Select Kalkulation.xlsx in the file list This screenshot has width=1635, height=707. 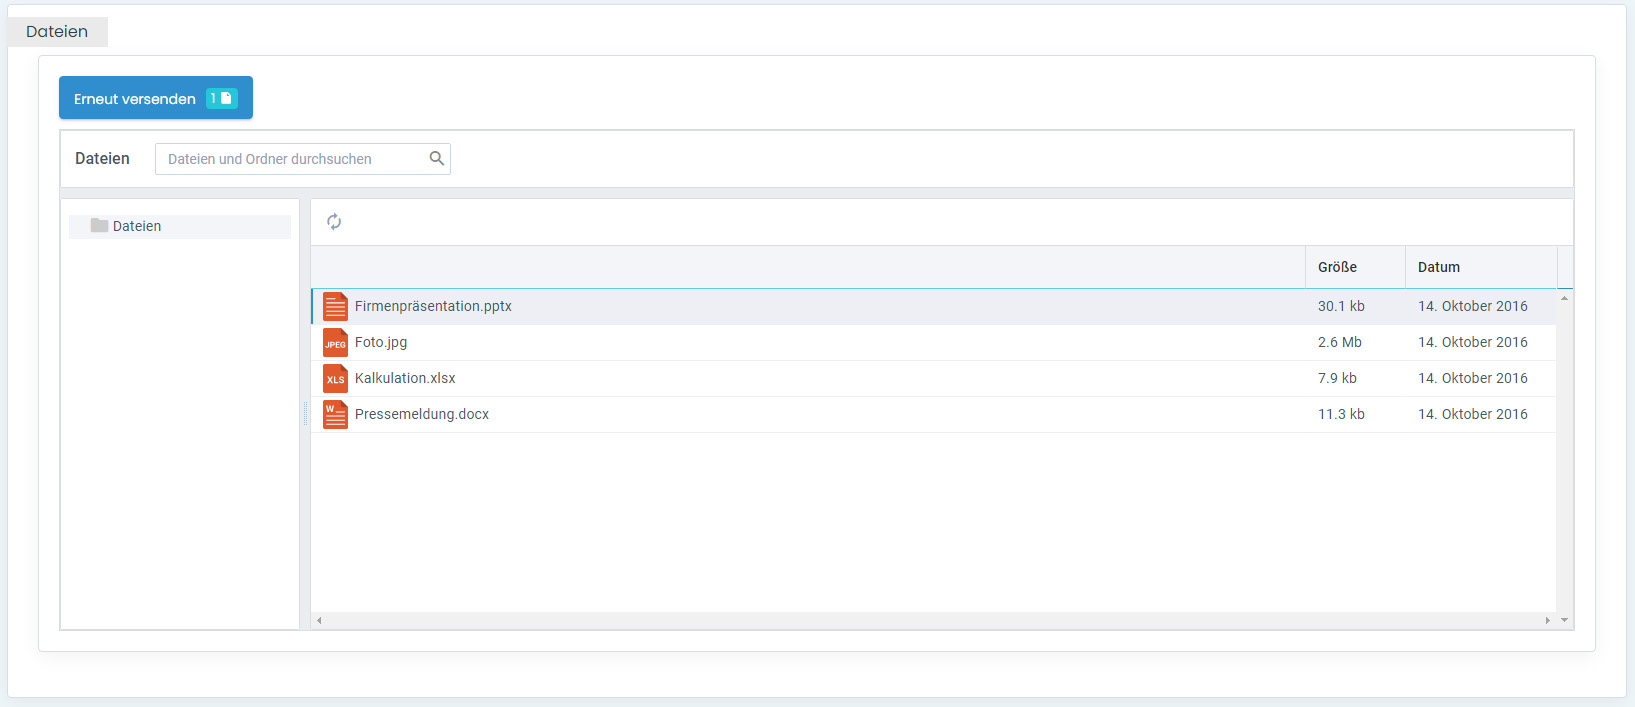click(405, 378)
